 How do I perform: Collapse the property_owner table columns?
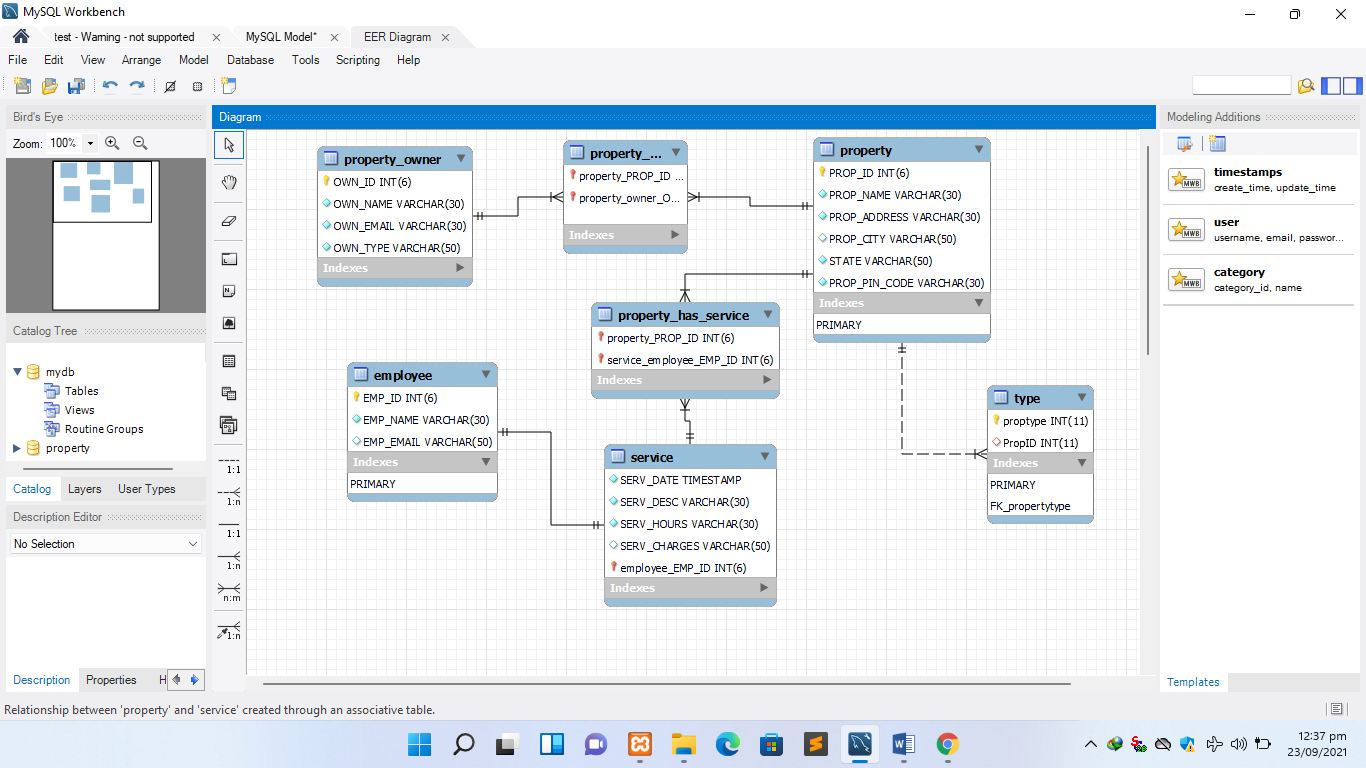(x=461, y=158)
